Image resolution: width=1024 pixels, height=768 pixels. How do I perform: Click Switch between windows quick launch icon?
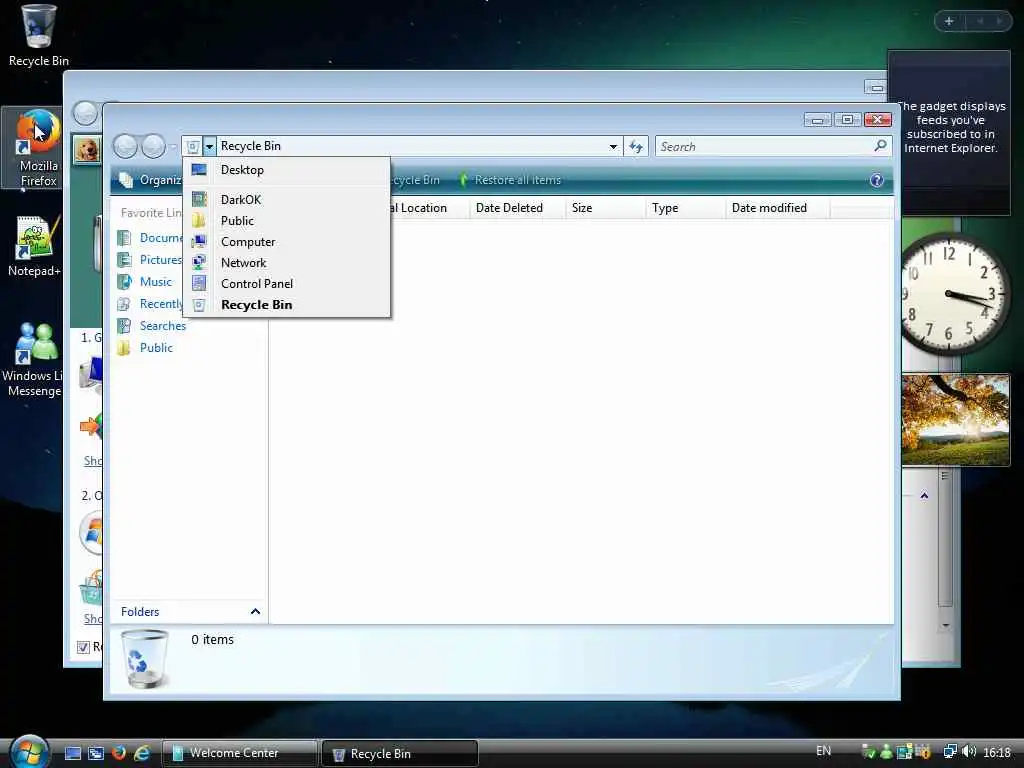click(x=96, y=753)
